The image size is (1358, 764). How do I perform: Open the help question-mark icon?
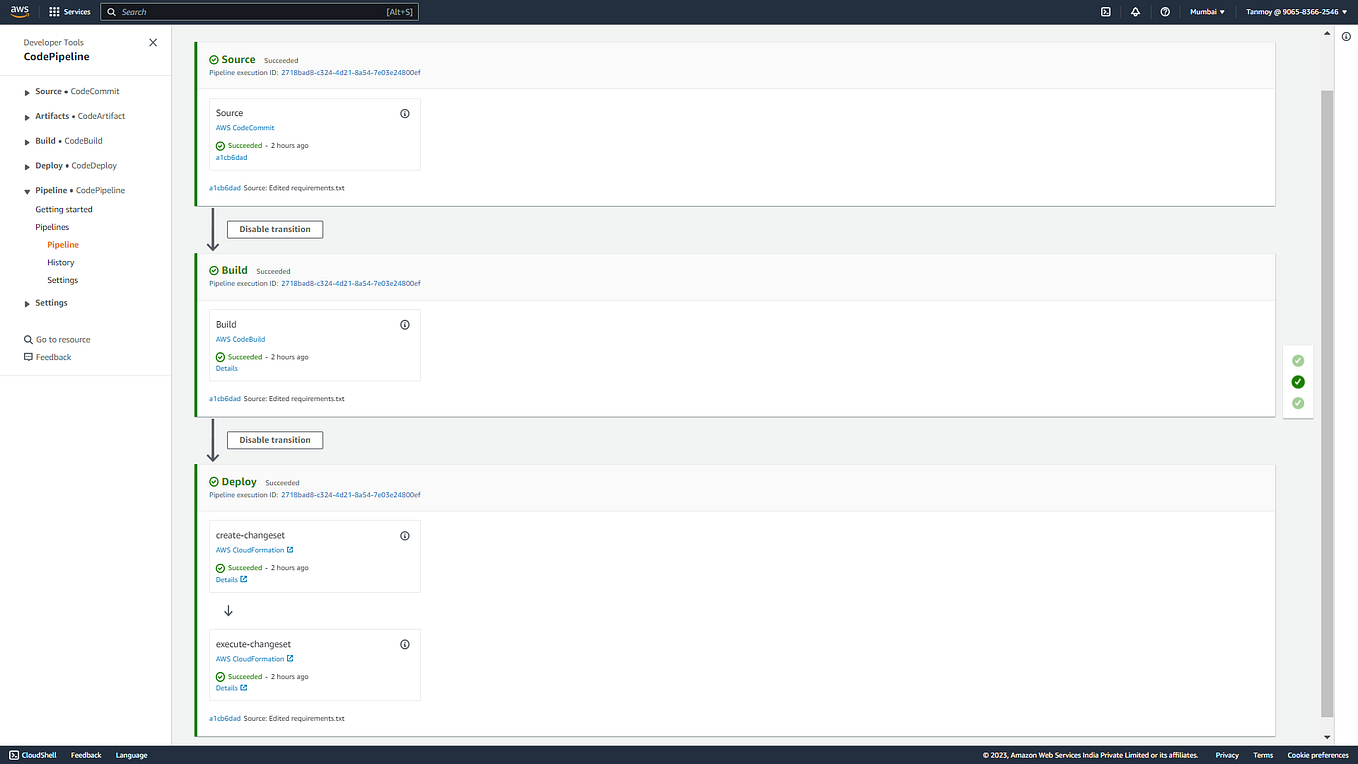pos(1165,12)
